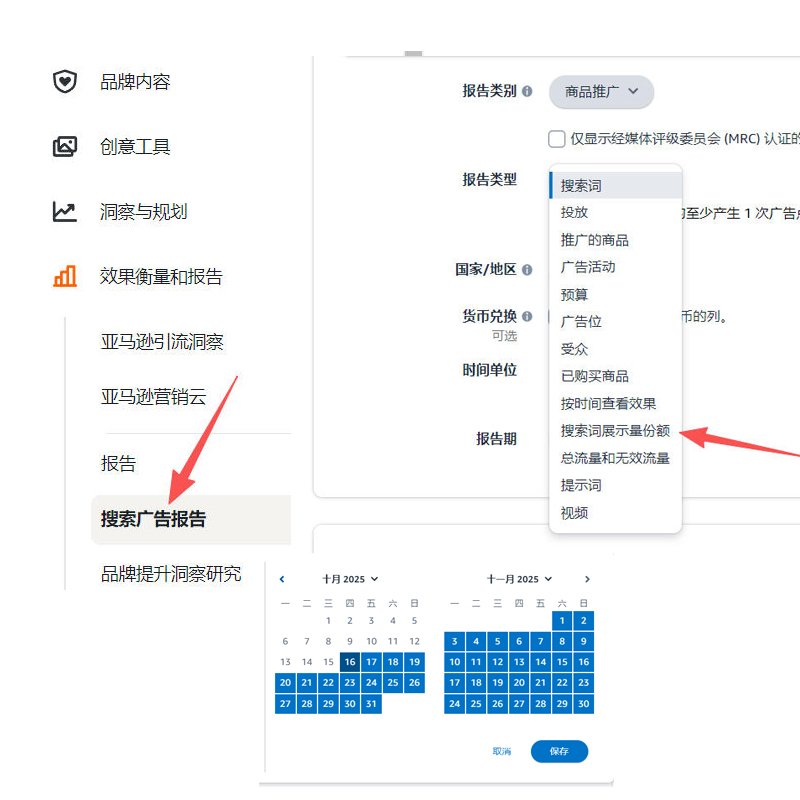Image resolution: width=800 pixels, height=800 pixels.
Task: Go to previous month in calendar
Action: tap(282, 579)
